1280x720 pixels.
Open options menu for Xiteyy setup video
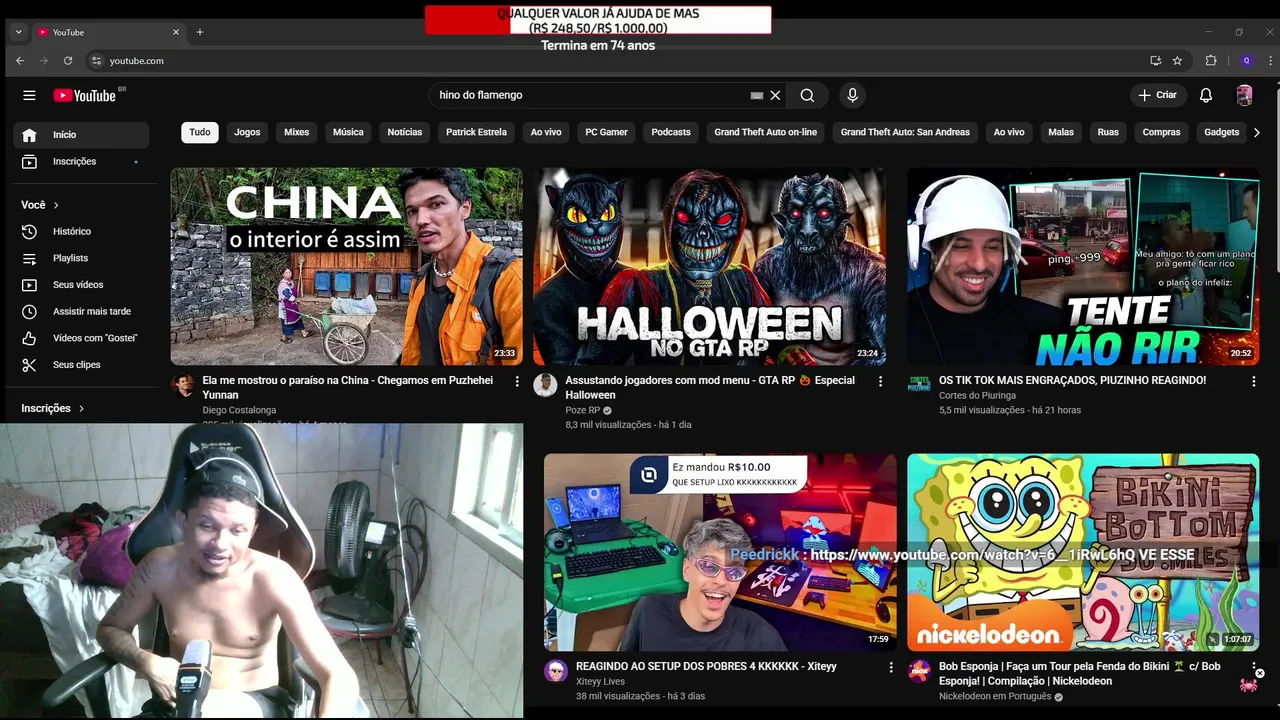tap(891, 667)
